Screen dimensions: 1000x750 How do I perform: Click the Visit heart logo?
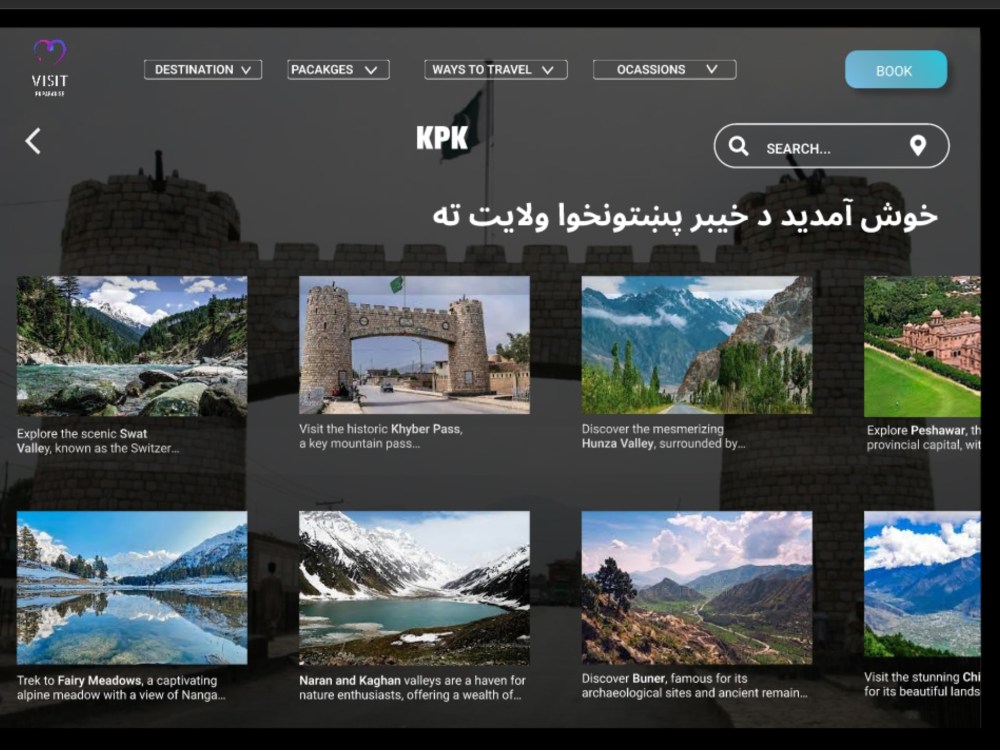(x=49, y=68)
